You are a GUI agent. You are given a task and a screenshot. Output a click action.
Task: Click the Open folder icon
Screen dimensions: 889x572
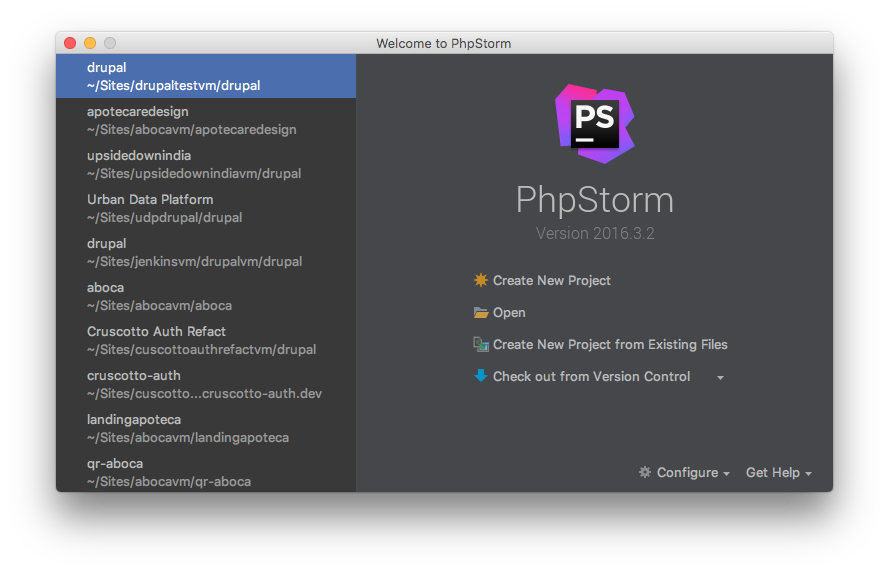click(481, 312)
